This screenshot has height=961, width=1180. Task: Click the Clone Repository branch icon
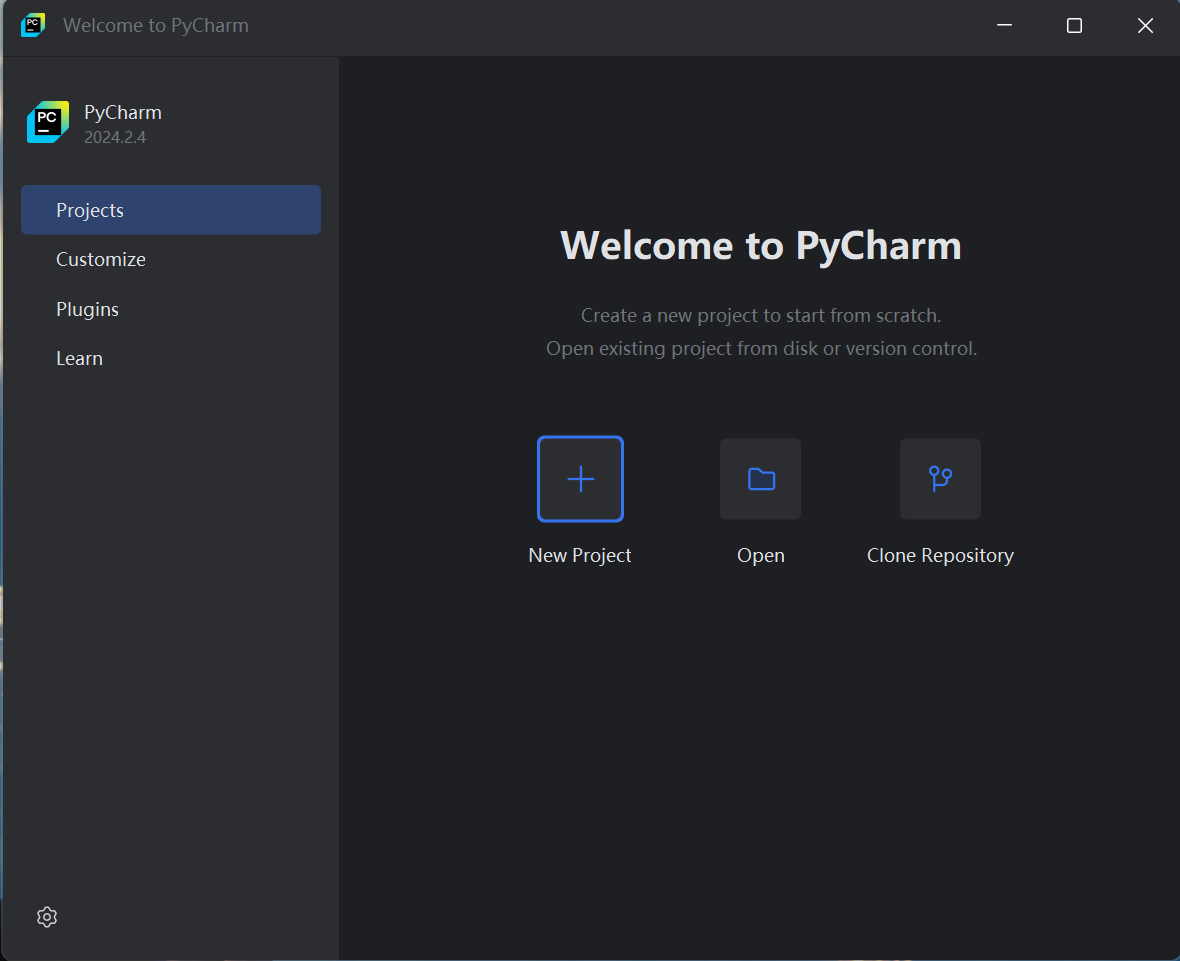[941, 479]
